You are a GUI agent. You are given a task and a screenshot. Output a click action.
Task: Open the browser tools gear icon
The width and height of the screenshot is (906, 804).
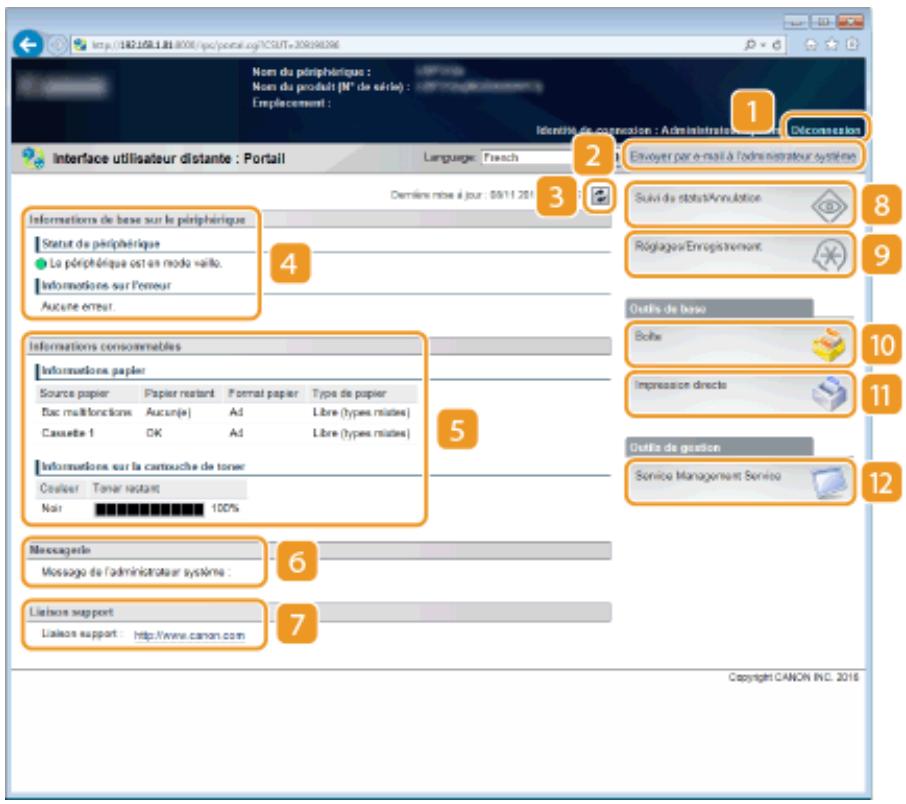(x=852, y=45)
